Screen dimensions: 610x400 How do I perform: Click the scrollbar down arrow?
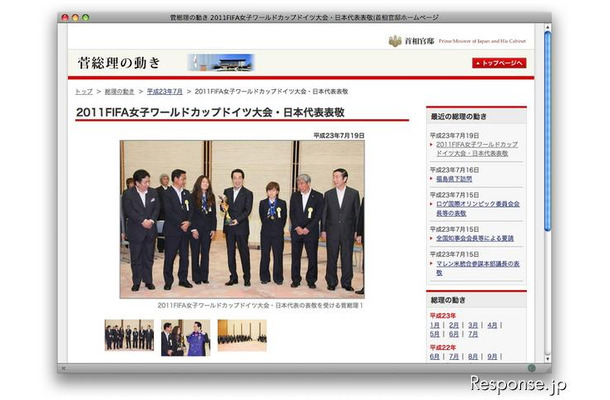coord(547,358)
